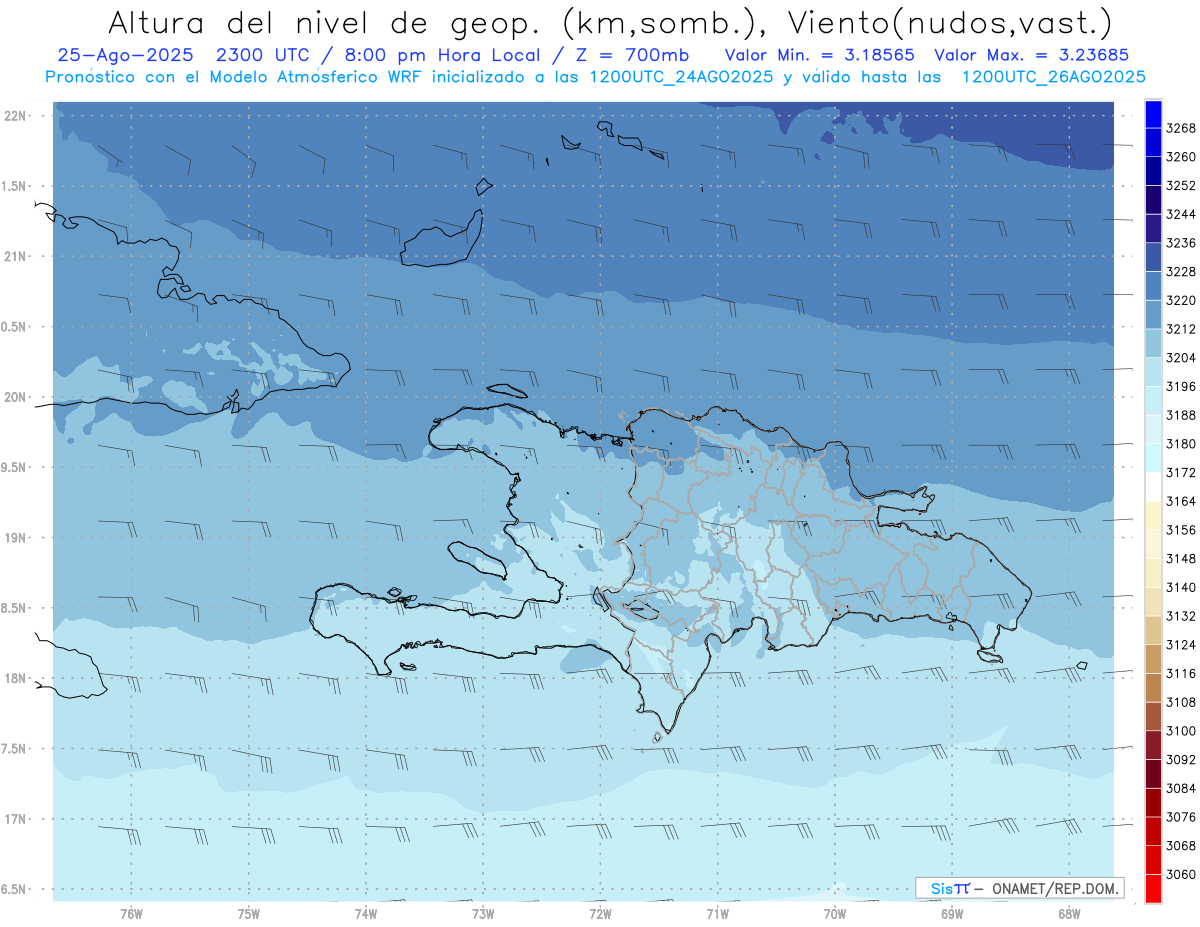Click the 70W longitude axis label
The width and height of the screenshot is (1200, 927).
(x=835, y=913)
